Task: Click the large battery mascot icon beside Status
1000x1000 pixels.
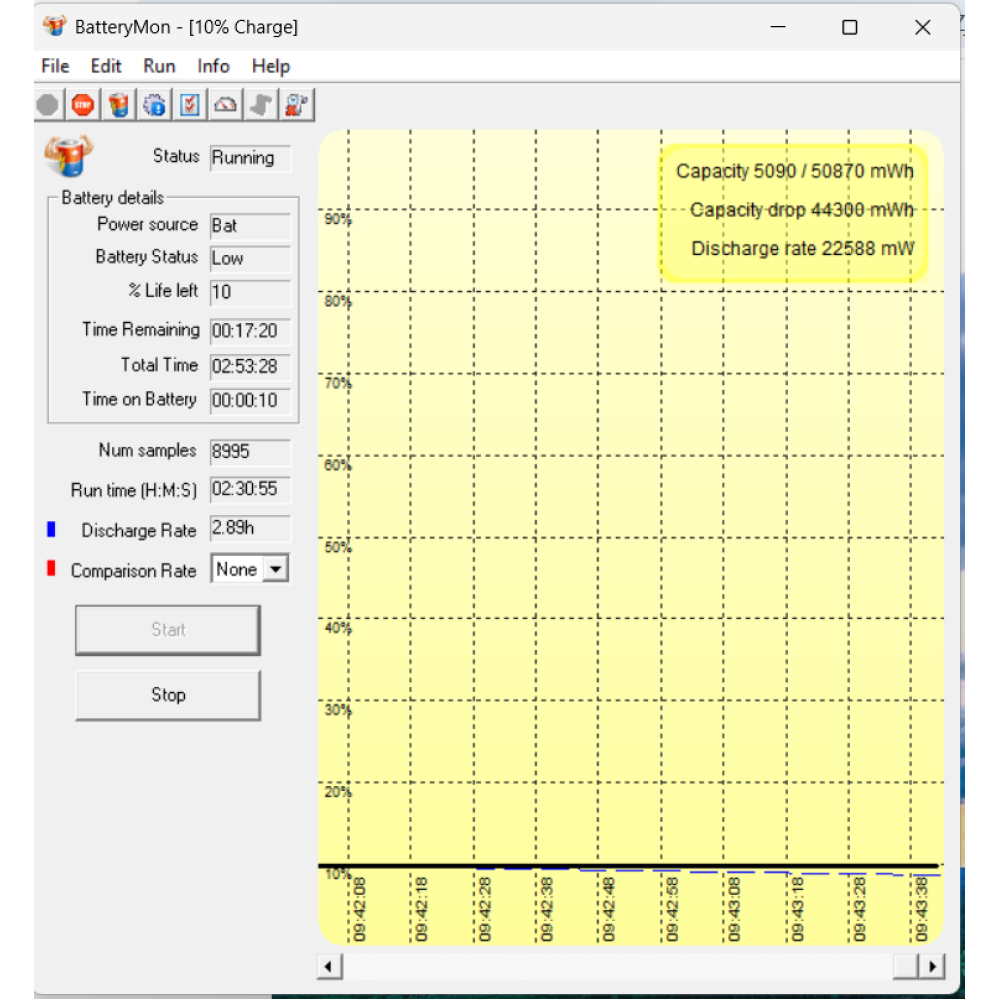Action: tap(68, 156)
